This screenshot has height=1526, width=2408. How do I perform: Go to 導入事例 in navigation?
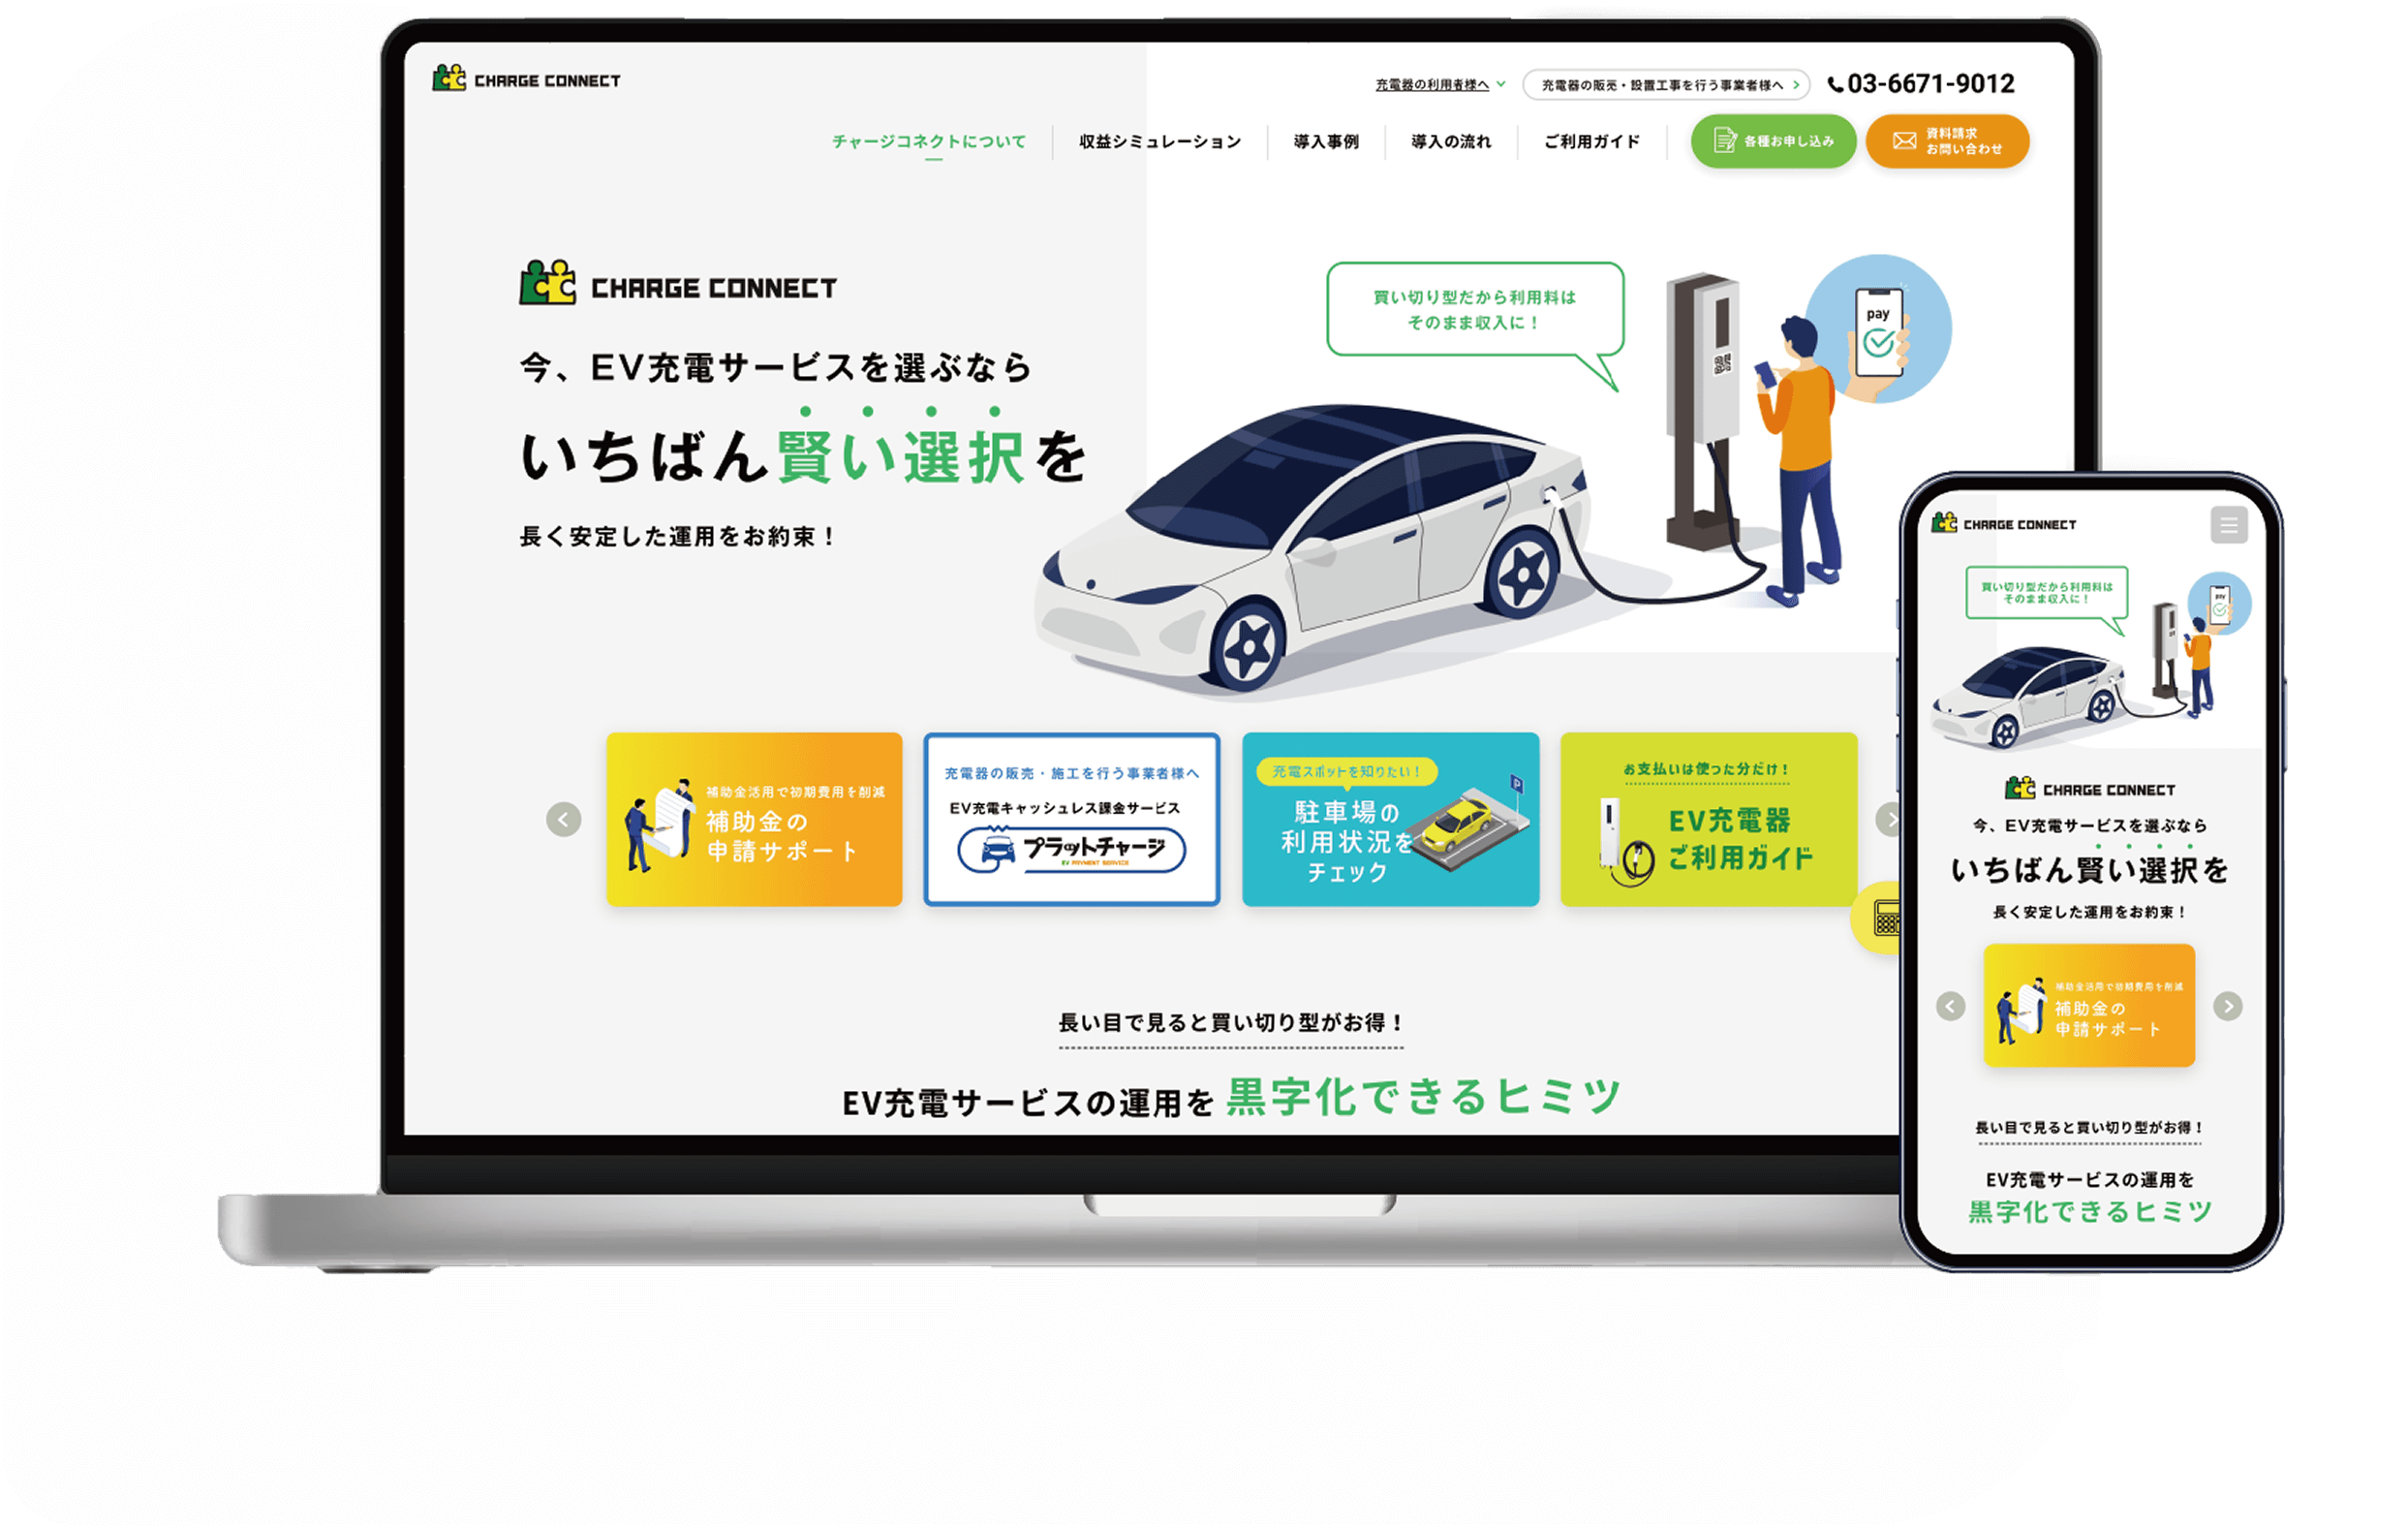coord(1326,142)
